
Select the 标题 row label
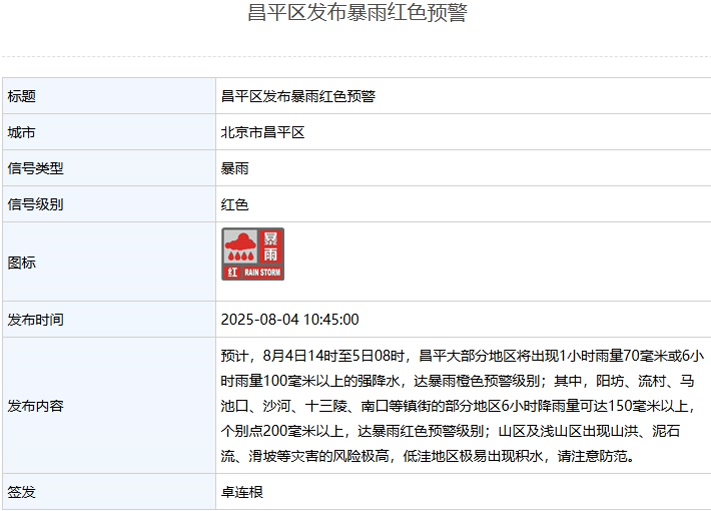pos(22,97)
